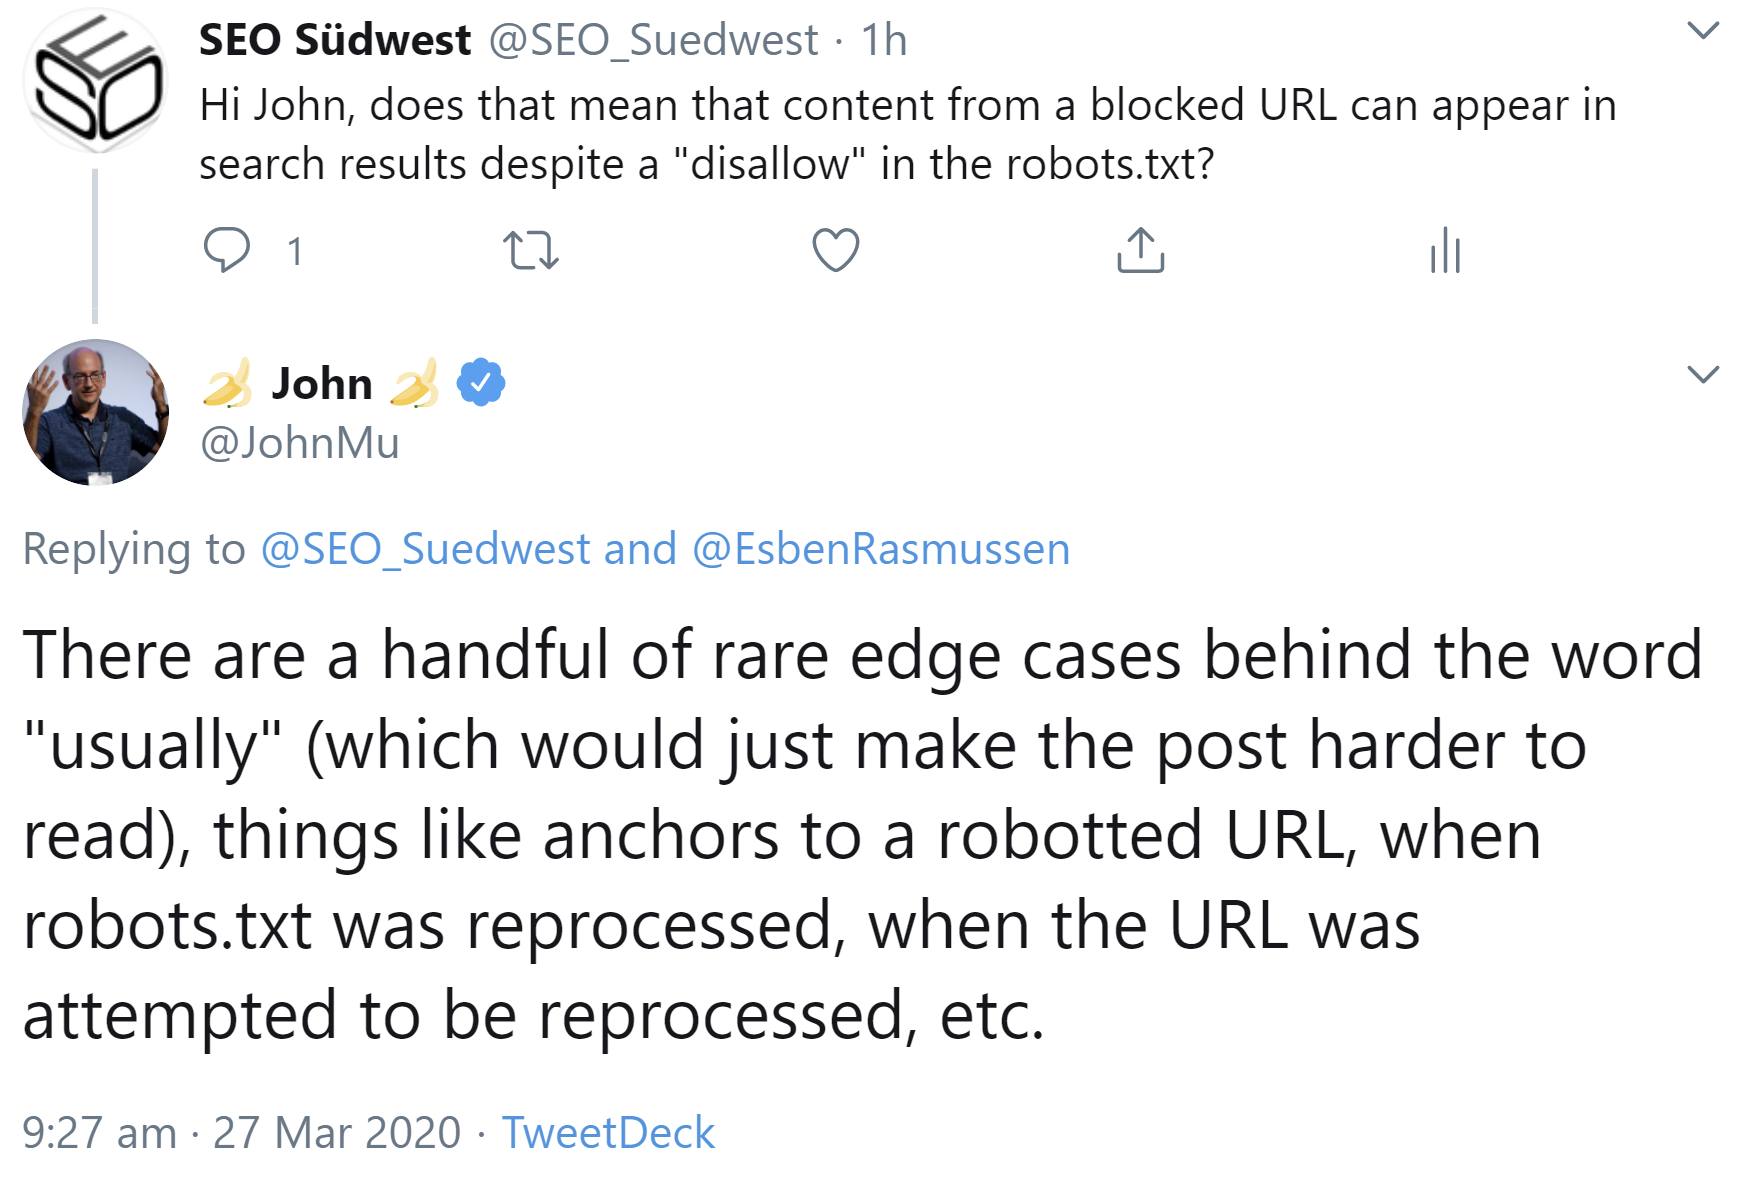
Task: Click the reply count number 1
Action: tap(294, 251)
